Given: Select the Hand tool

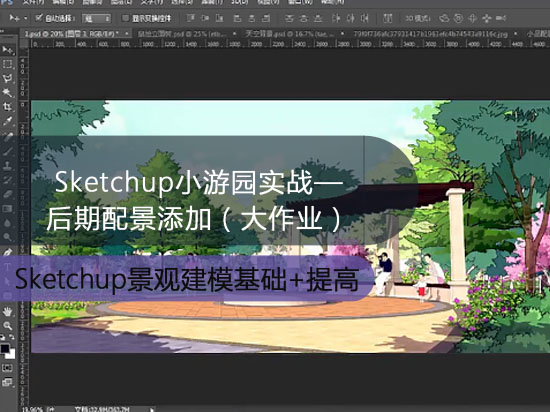Looking at the screenshot, I should tap(7, 311).
